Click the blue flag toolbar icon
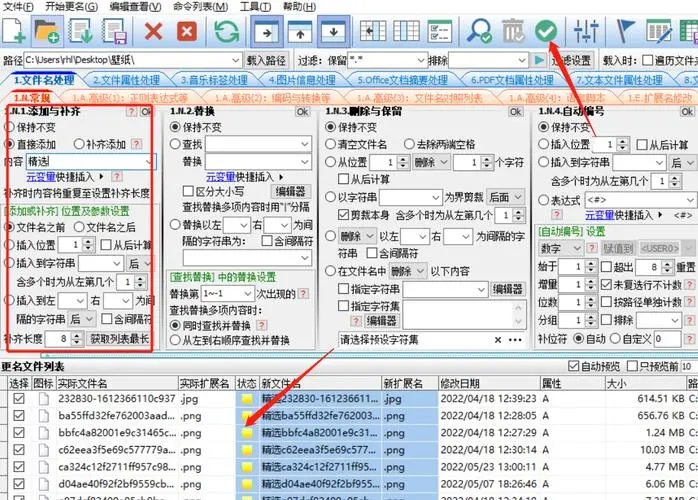 pos(625,32)
